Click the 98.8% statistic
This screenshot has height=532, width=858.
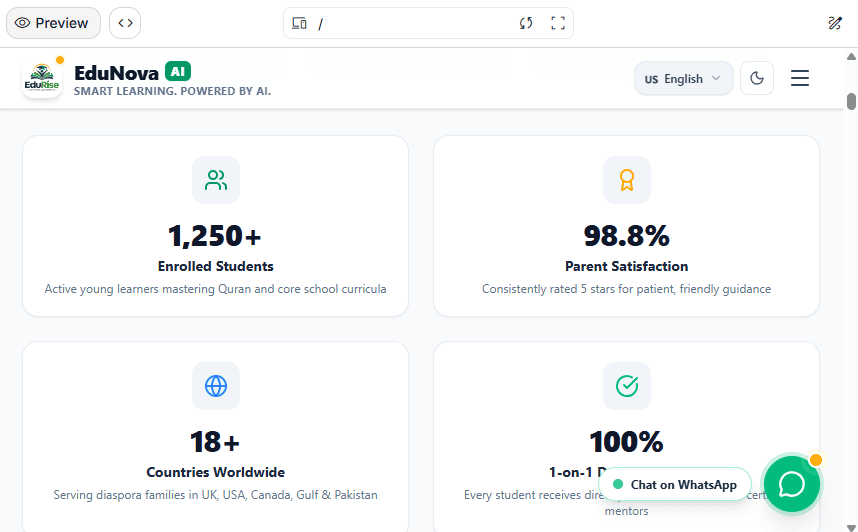tap(627, 236)
